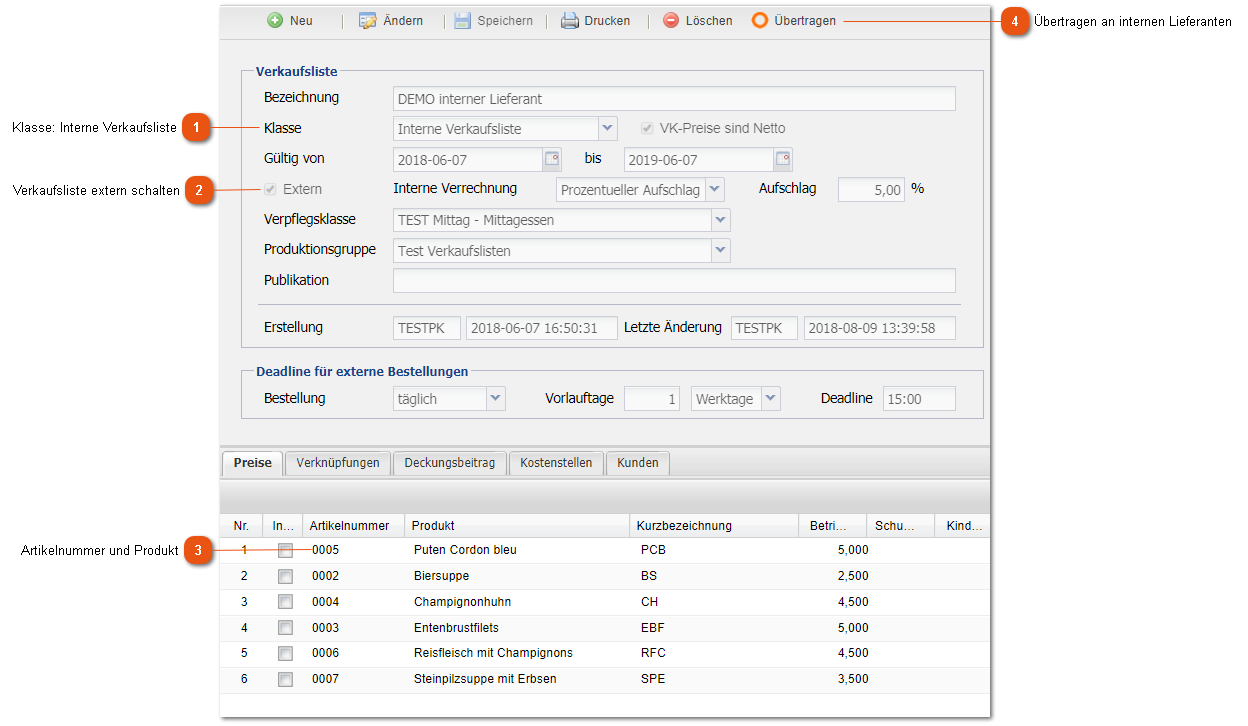Click article number 0005

tap(326, 550)
